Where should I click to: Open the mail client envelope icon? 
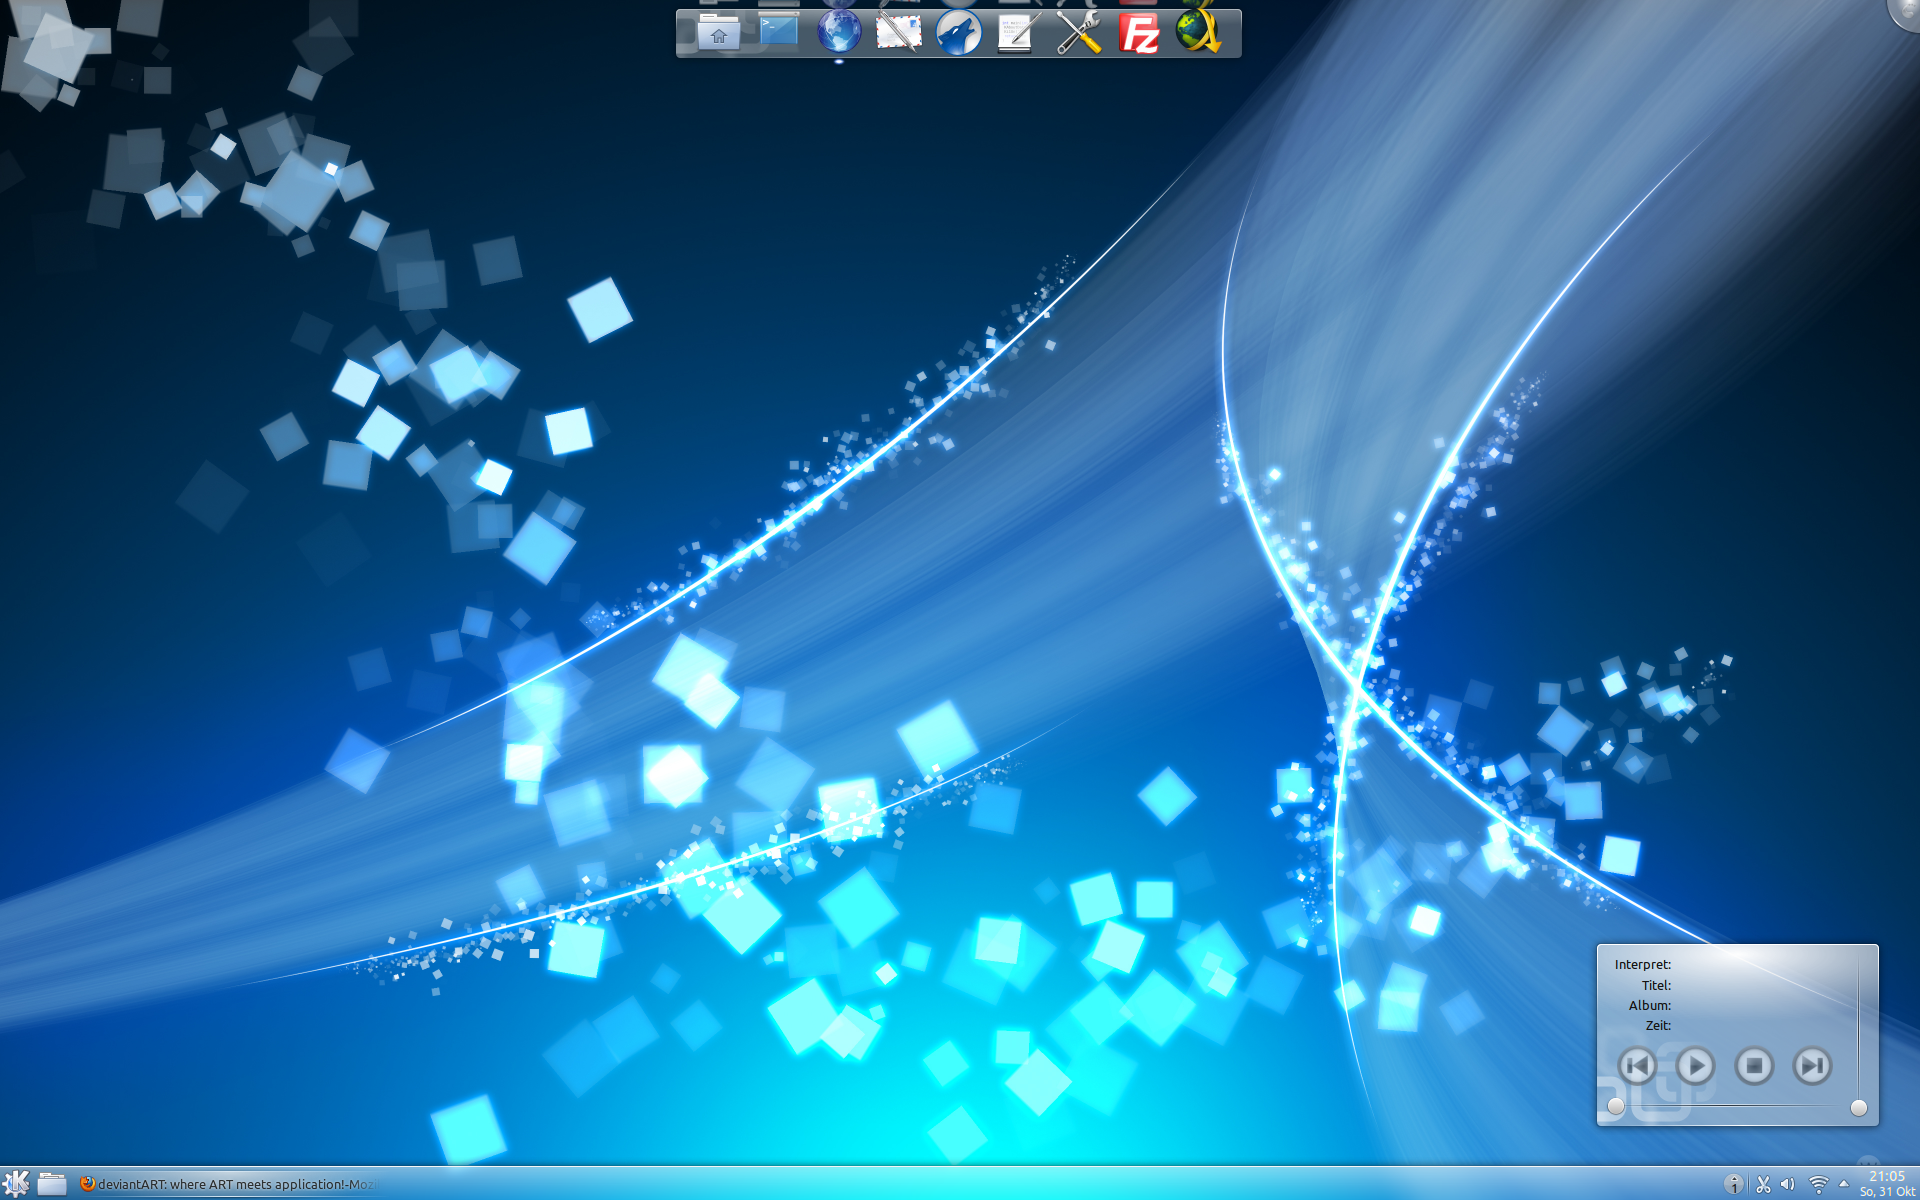(899, 32)
